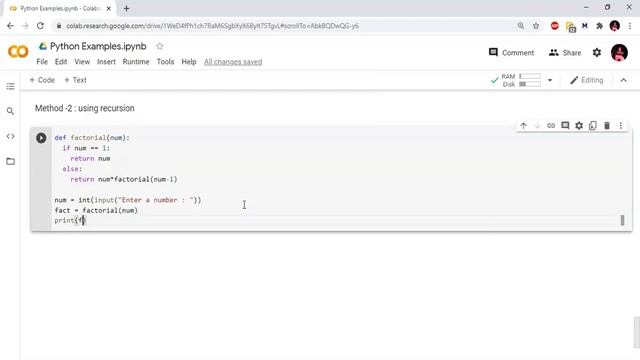Reload the browser page
Screen dimensions: 640x360
(40, 26)
